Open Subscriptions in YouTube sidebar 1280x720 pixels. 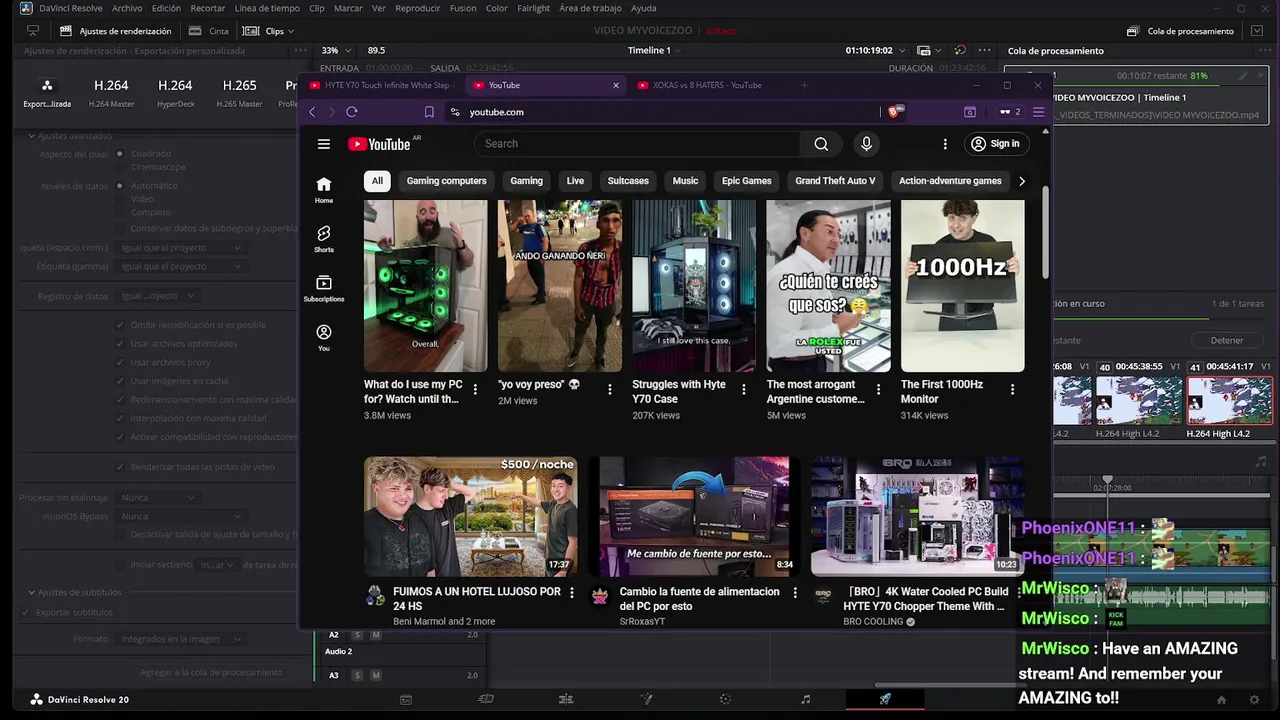(323, 288)
